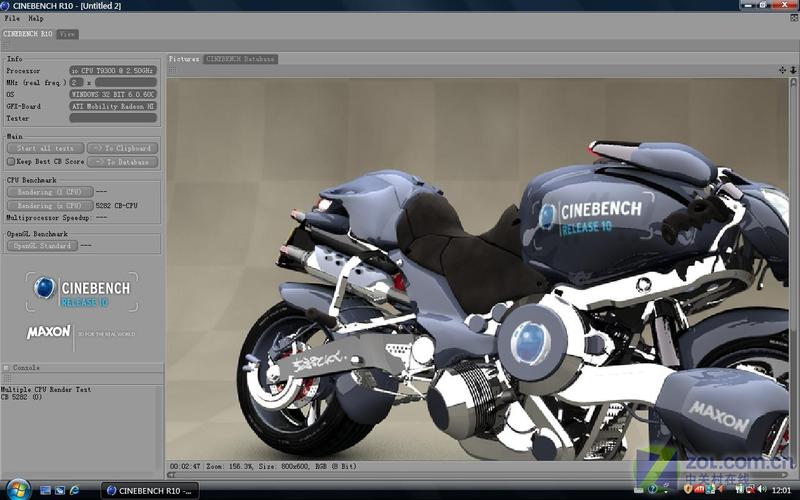Viewport: 800px width, 500px height.
Task: Click the taskbar clock showing 12:01
Action: pos(782,490)
